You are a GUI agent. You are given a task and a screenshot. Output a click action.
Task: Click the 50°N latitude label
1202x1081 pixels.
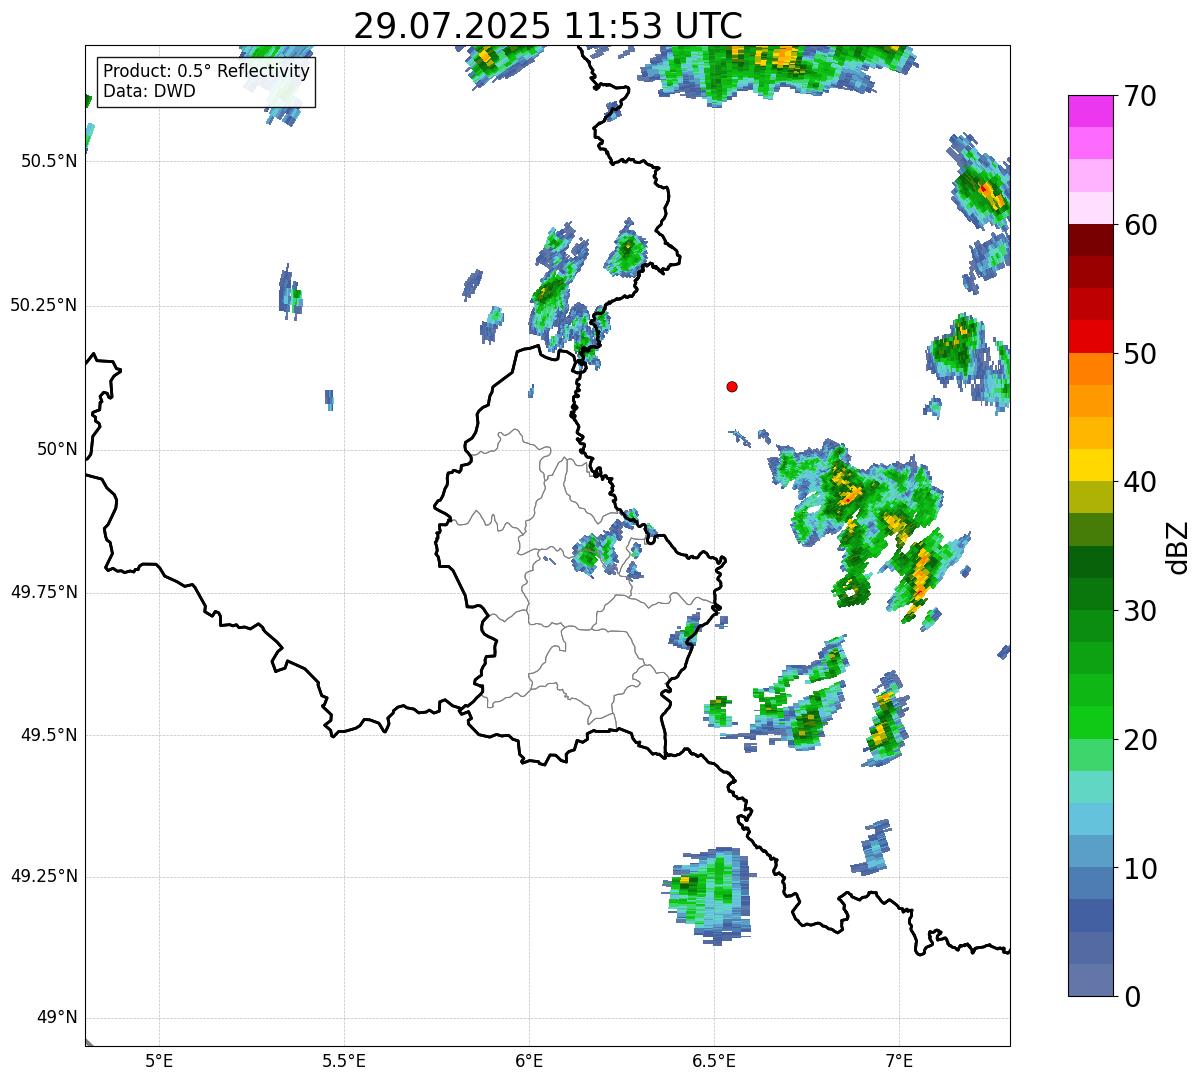pos(57,450)
